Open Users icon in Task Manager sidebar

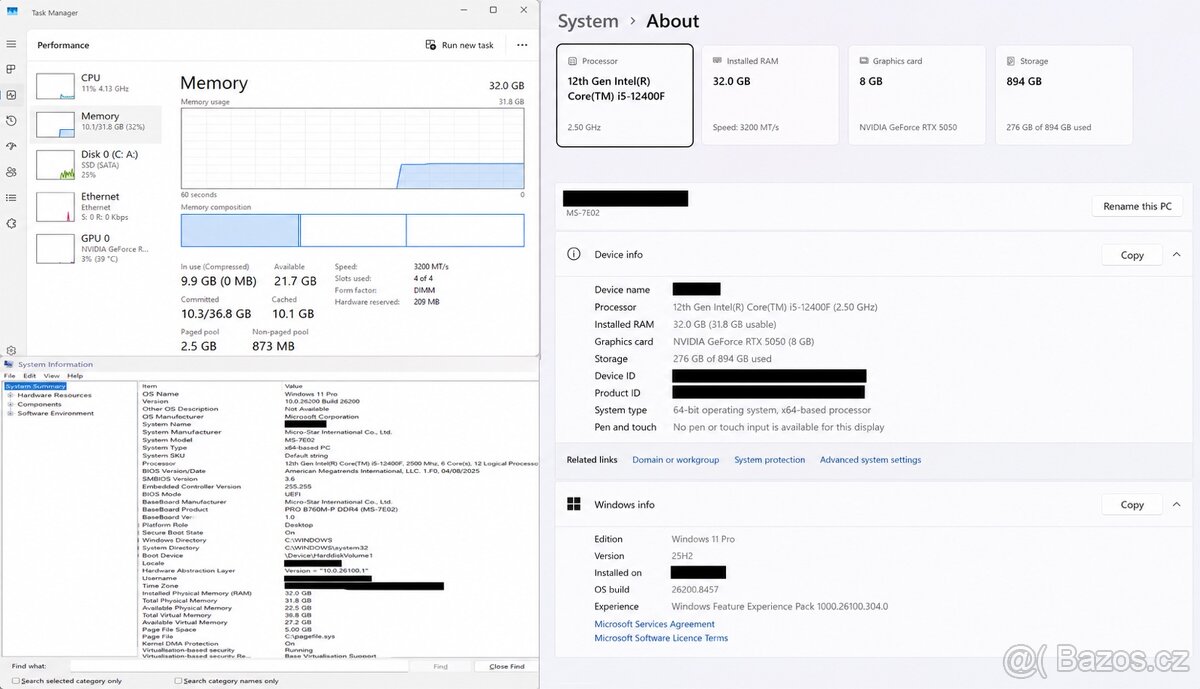point(11,172)
